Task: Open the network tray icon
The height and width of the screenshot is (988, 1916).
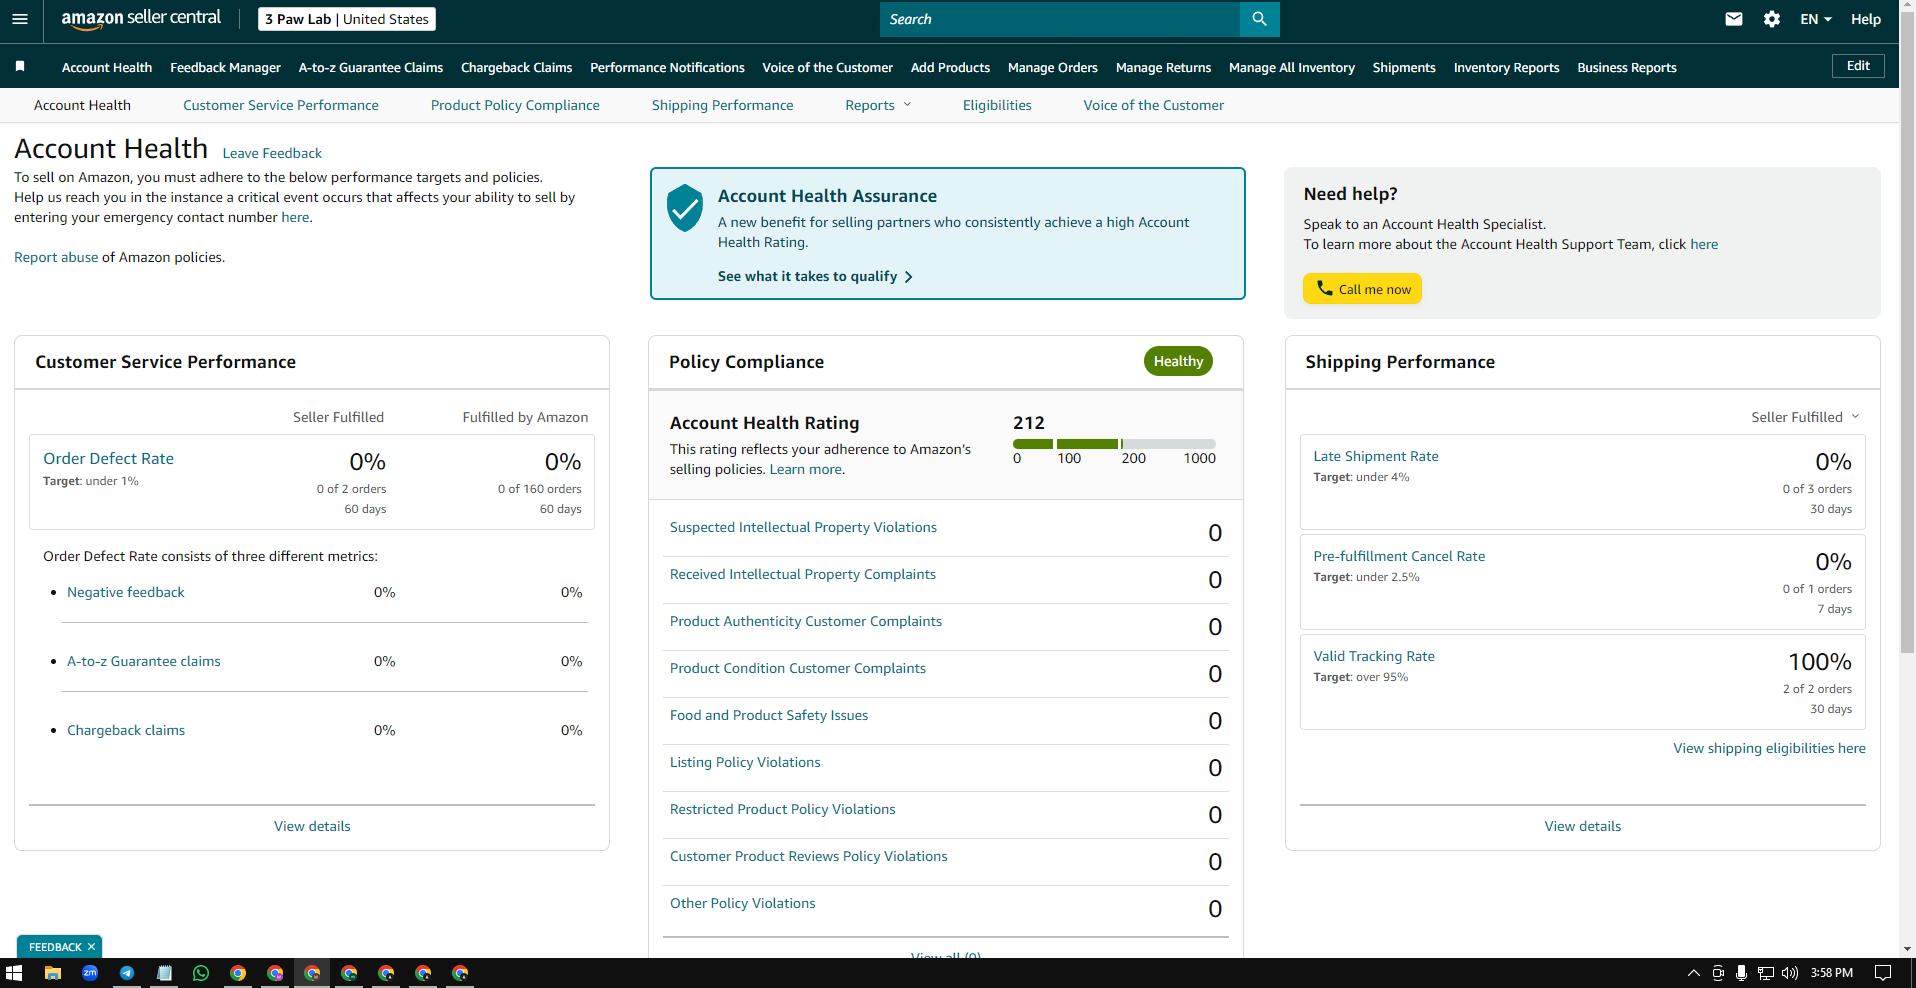Action: click(1766, 973)
